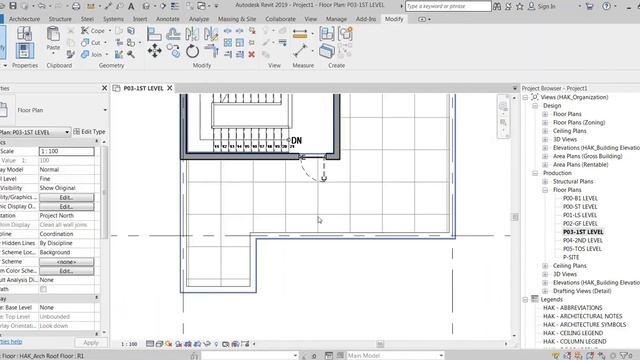Open P02-GF LEVEL floor plan
The image size is (640, 360).
coord(580,224)
